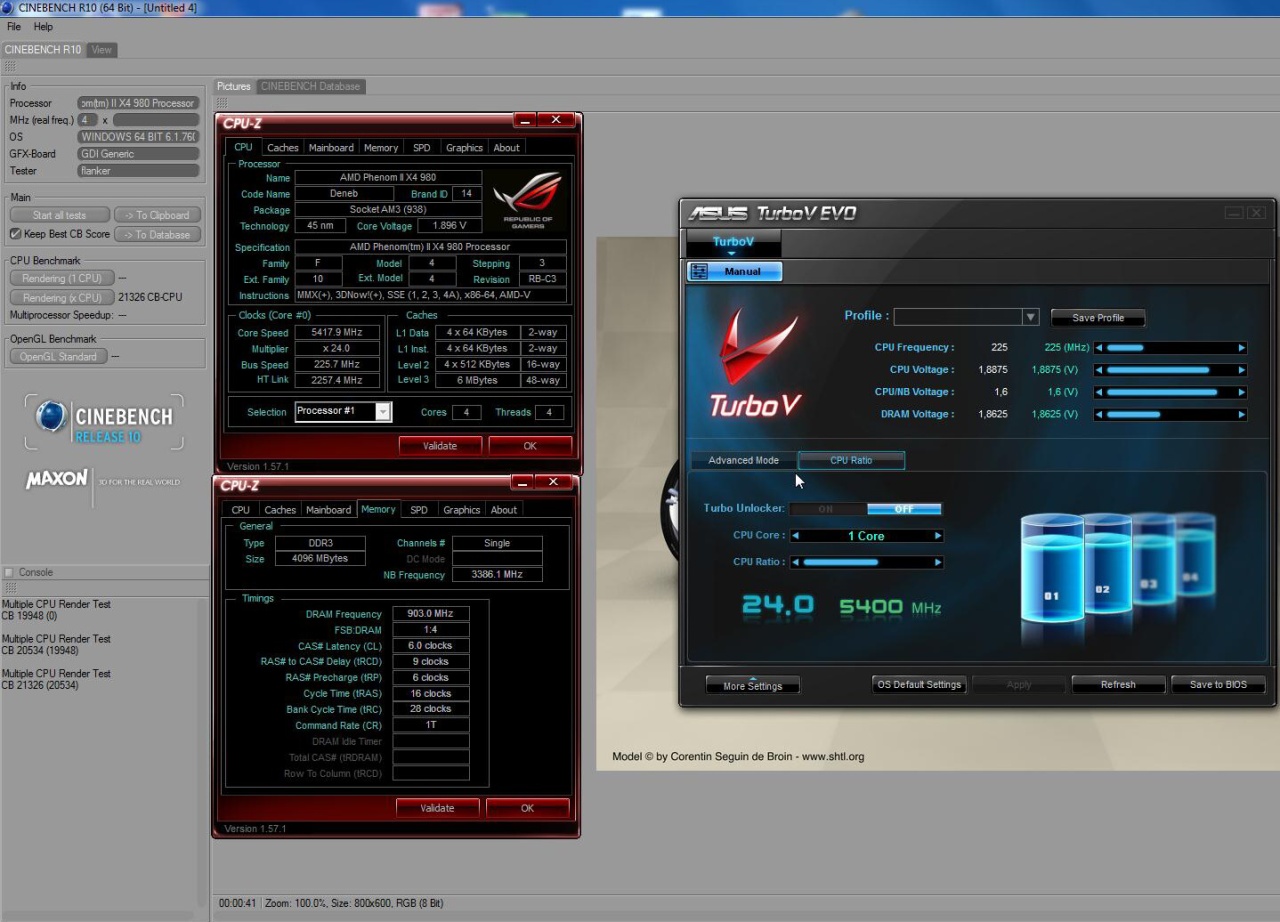1280x922 pixels.
Task: Open the CINEBENCH Database tab
Action: coord(310,86)
